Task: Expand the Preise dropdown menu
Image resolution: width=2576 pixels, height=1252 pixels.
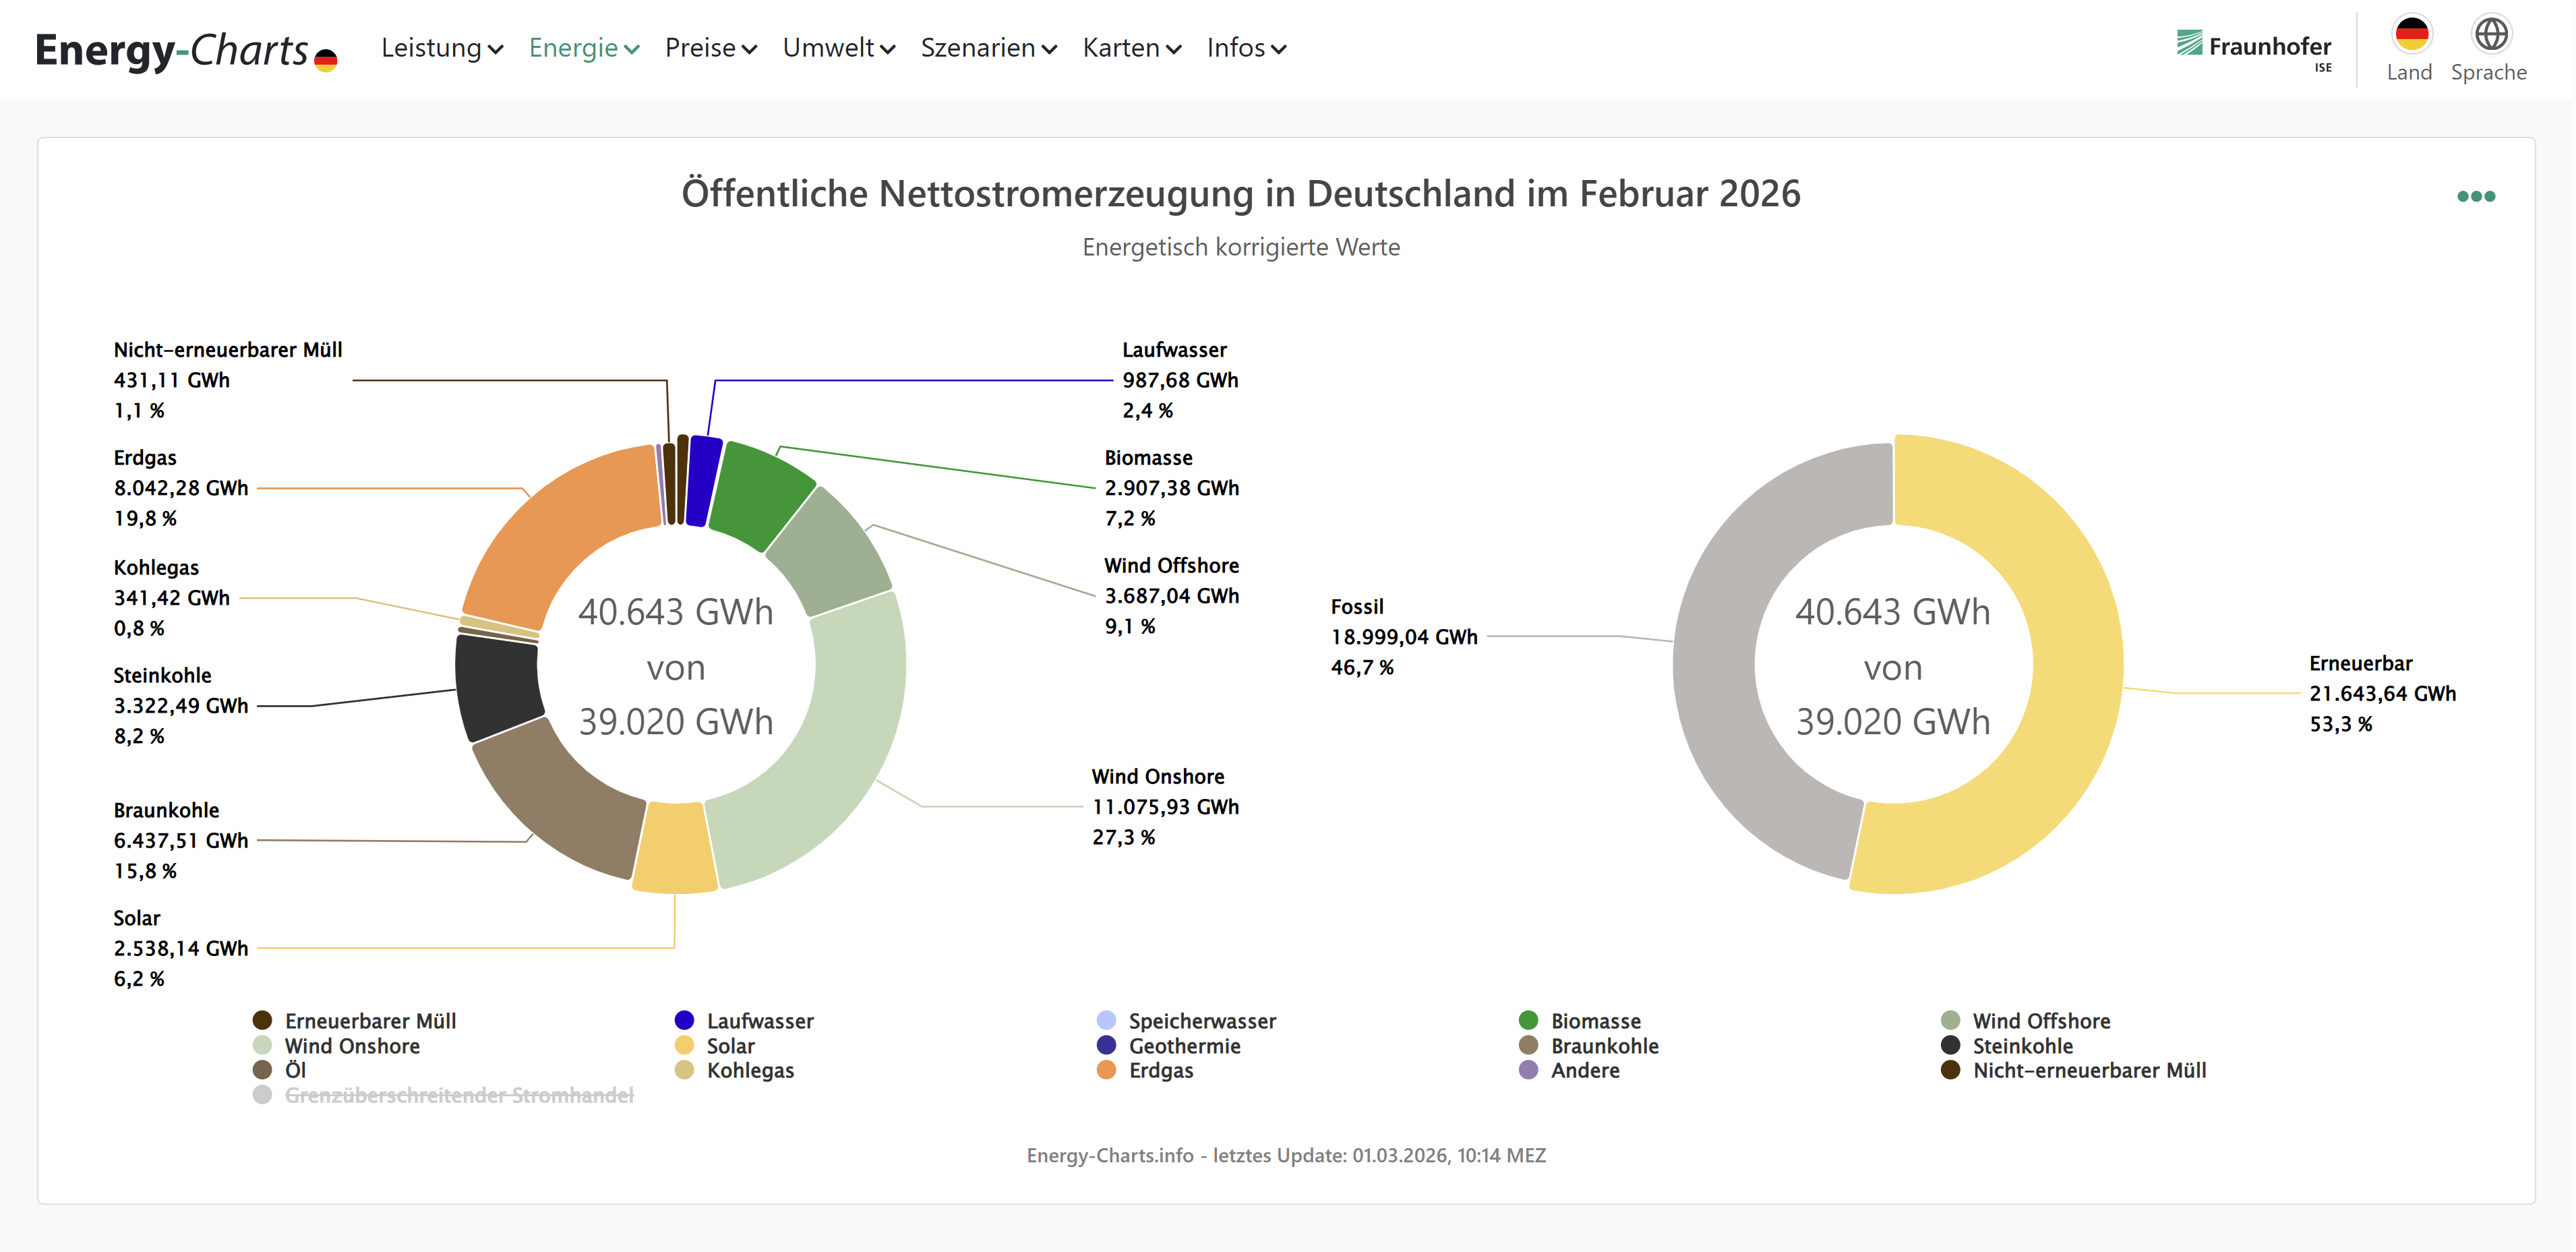Action: [710, 48]
